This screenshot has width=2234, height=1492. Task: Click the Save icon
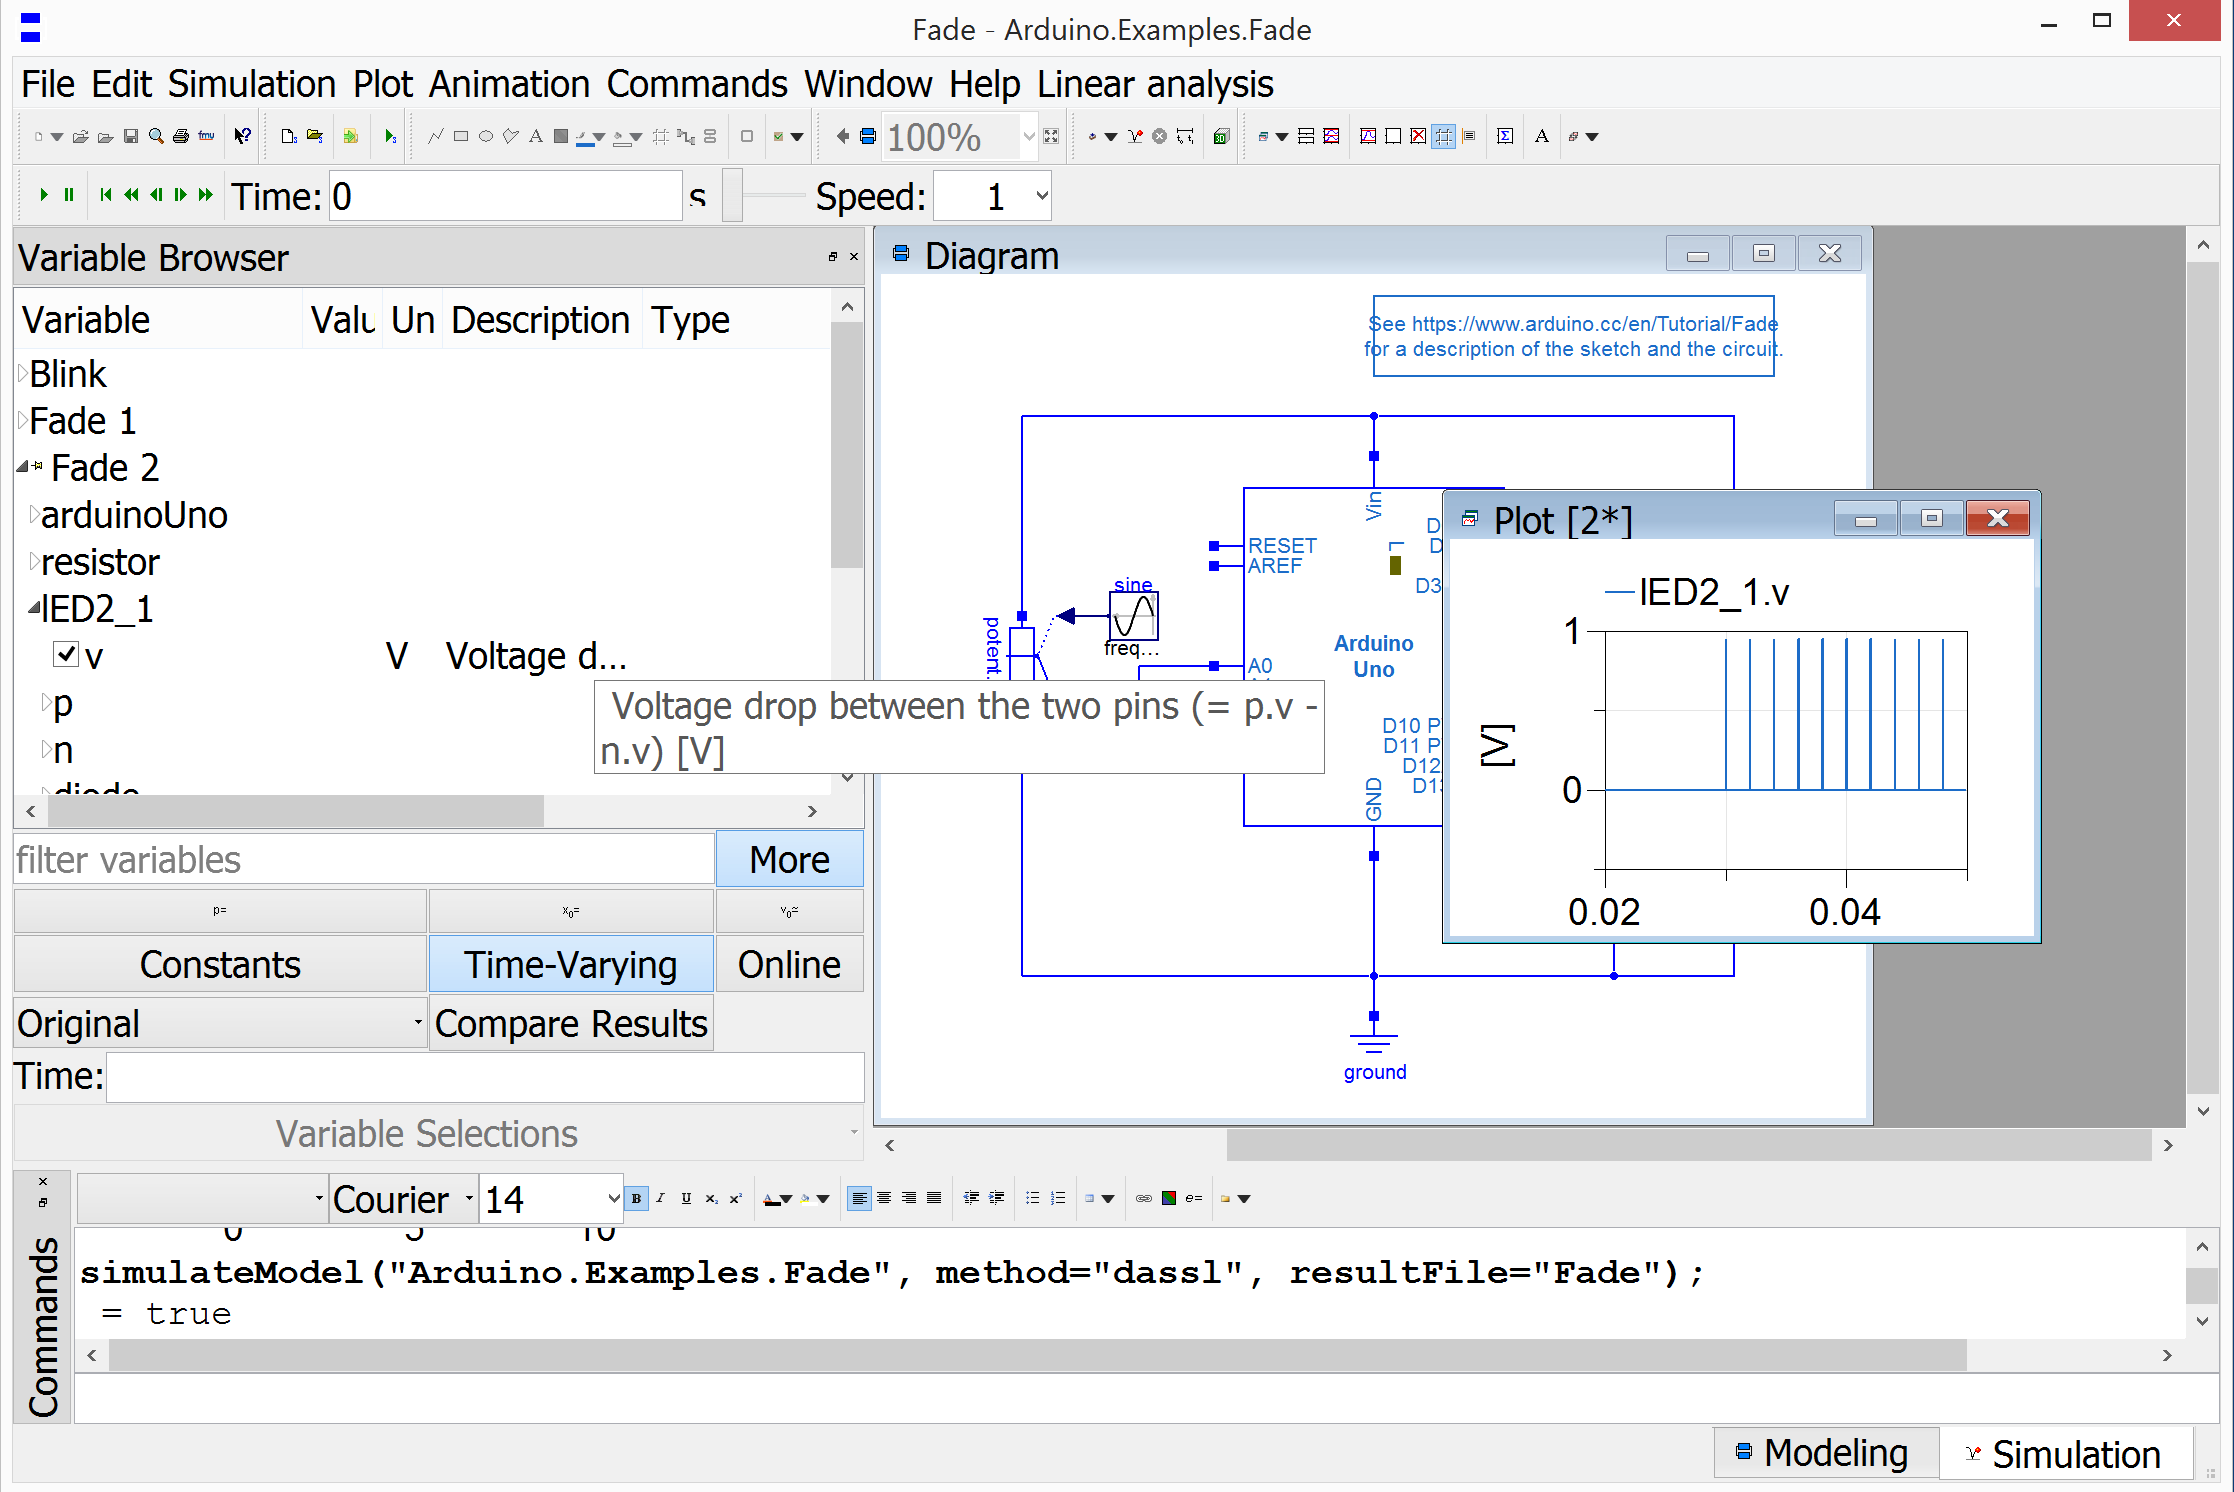pyautogui.click(x=130, y=136)
